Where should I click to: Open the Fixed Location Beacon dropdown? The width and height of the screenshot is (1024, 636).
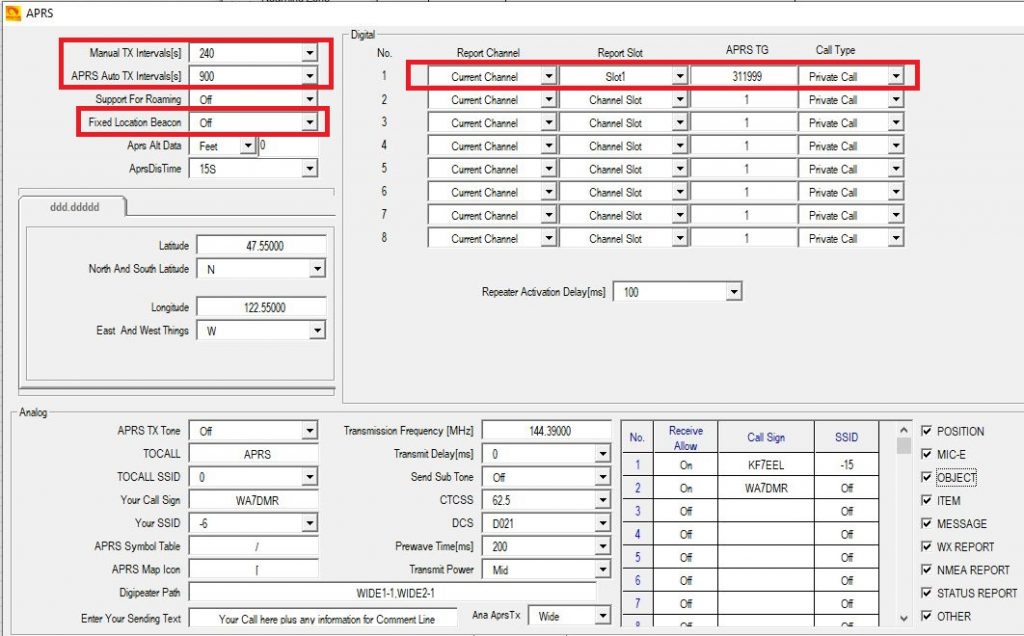click(x=310, y=122)
